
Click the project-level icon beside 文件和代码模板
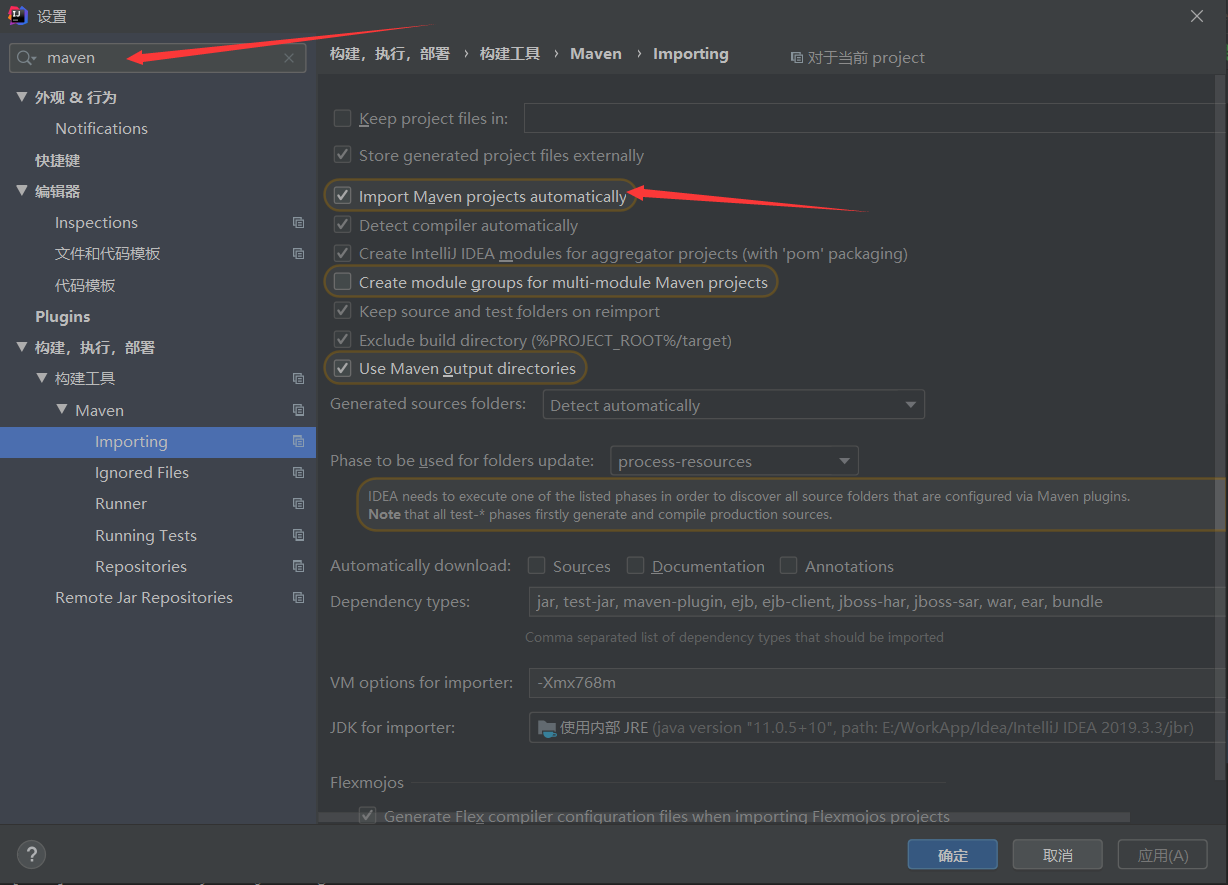(x=298, y=254)
